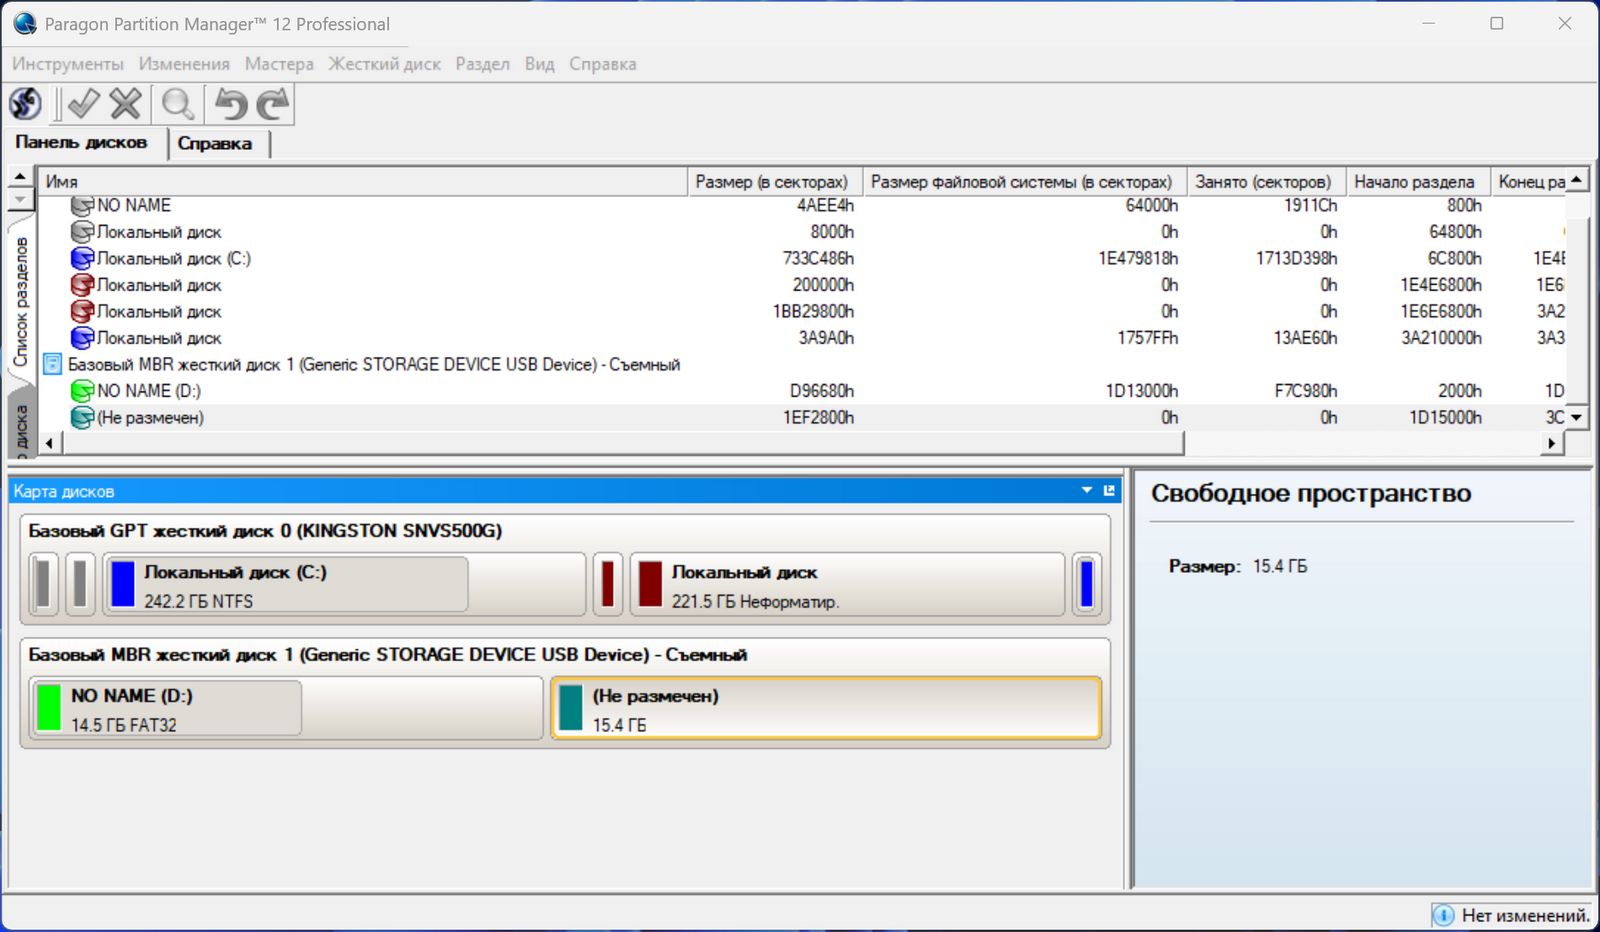Viewport: 1600px width, 932px height.
Task: Open the Карта дисков header dropdown arrow
Action: 1087,491
